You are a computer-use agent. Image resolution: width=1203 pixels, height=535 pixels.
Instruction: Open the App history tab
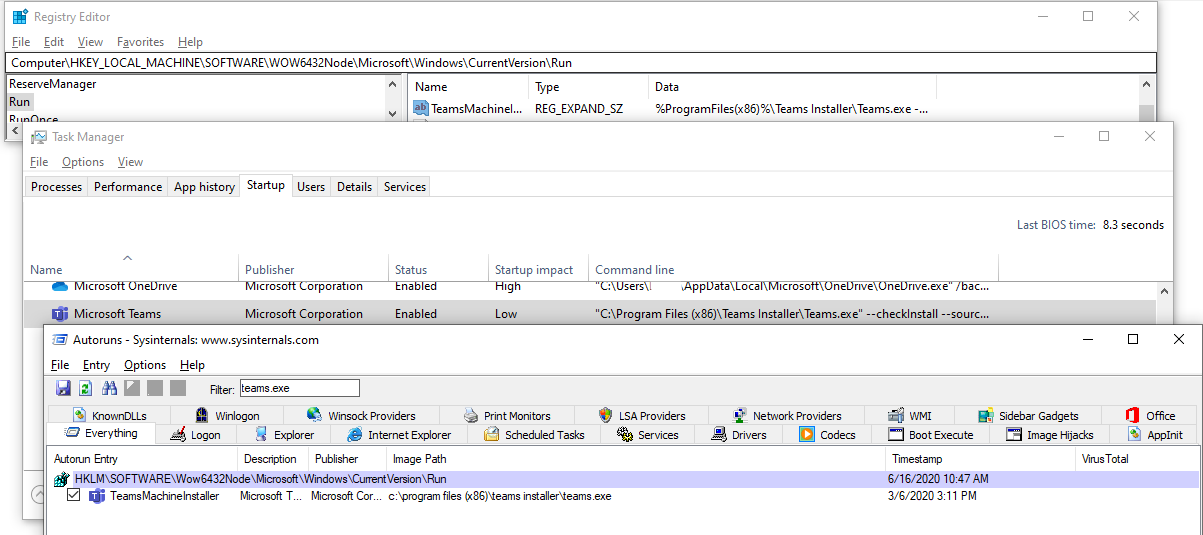[204, 187]
